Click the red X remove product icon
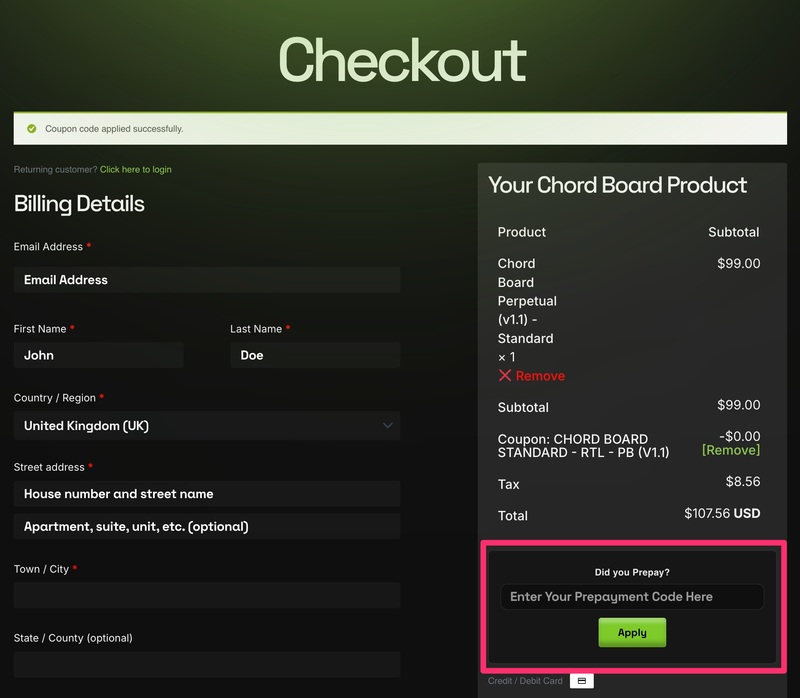Image resolution: width=800 pixels, height=698 pixels. tap(505, 376)
